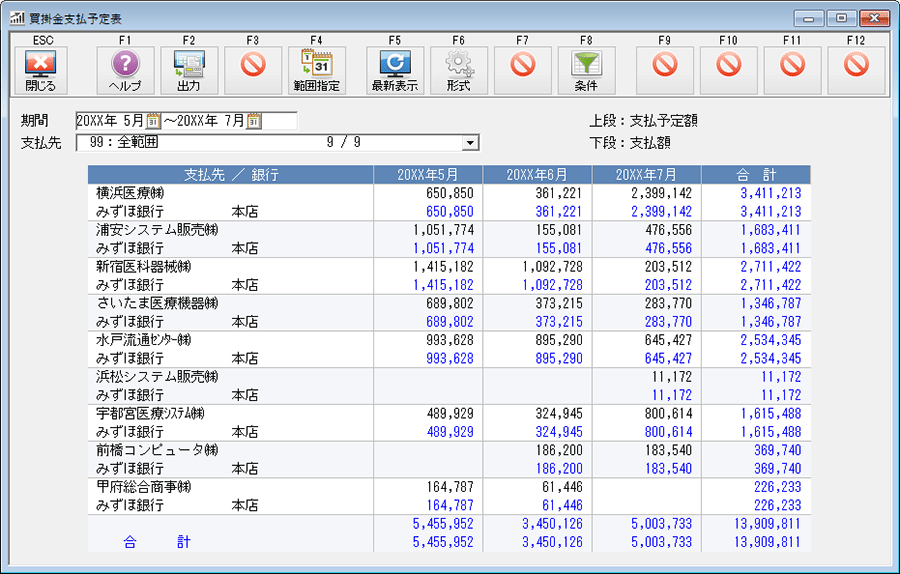
Task: Click the 買掛金支払予定表 title bar app icon
Action: coord(17,18)
